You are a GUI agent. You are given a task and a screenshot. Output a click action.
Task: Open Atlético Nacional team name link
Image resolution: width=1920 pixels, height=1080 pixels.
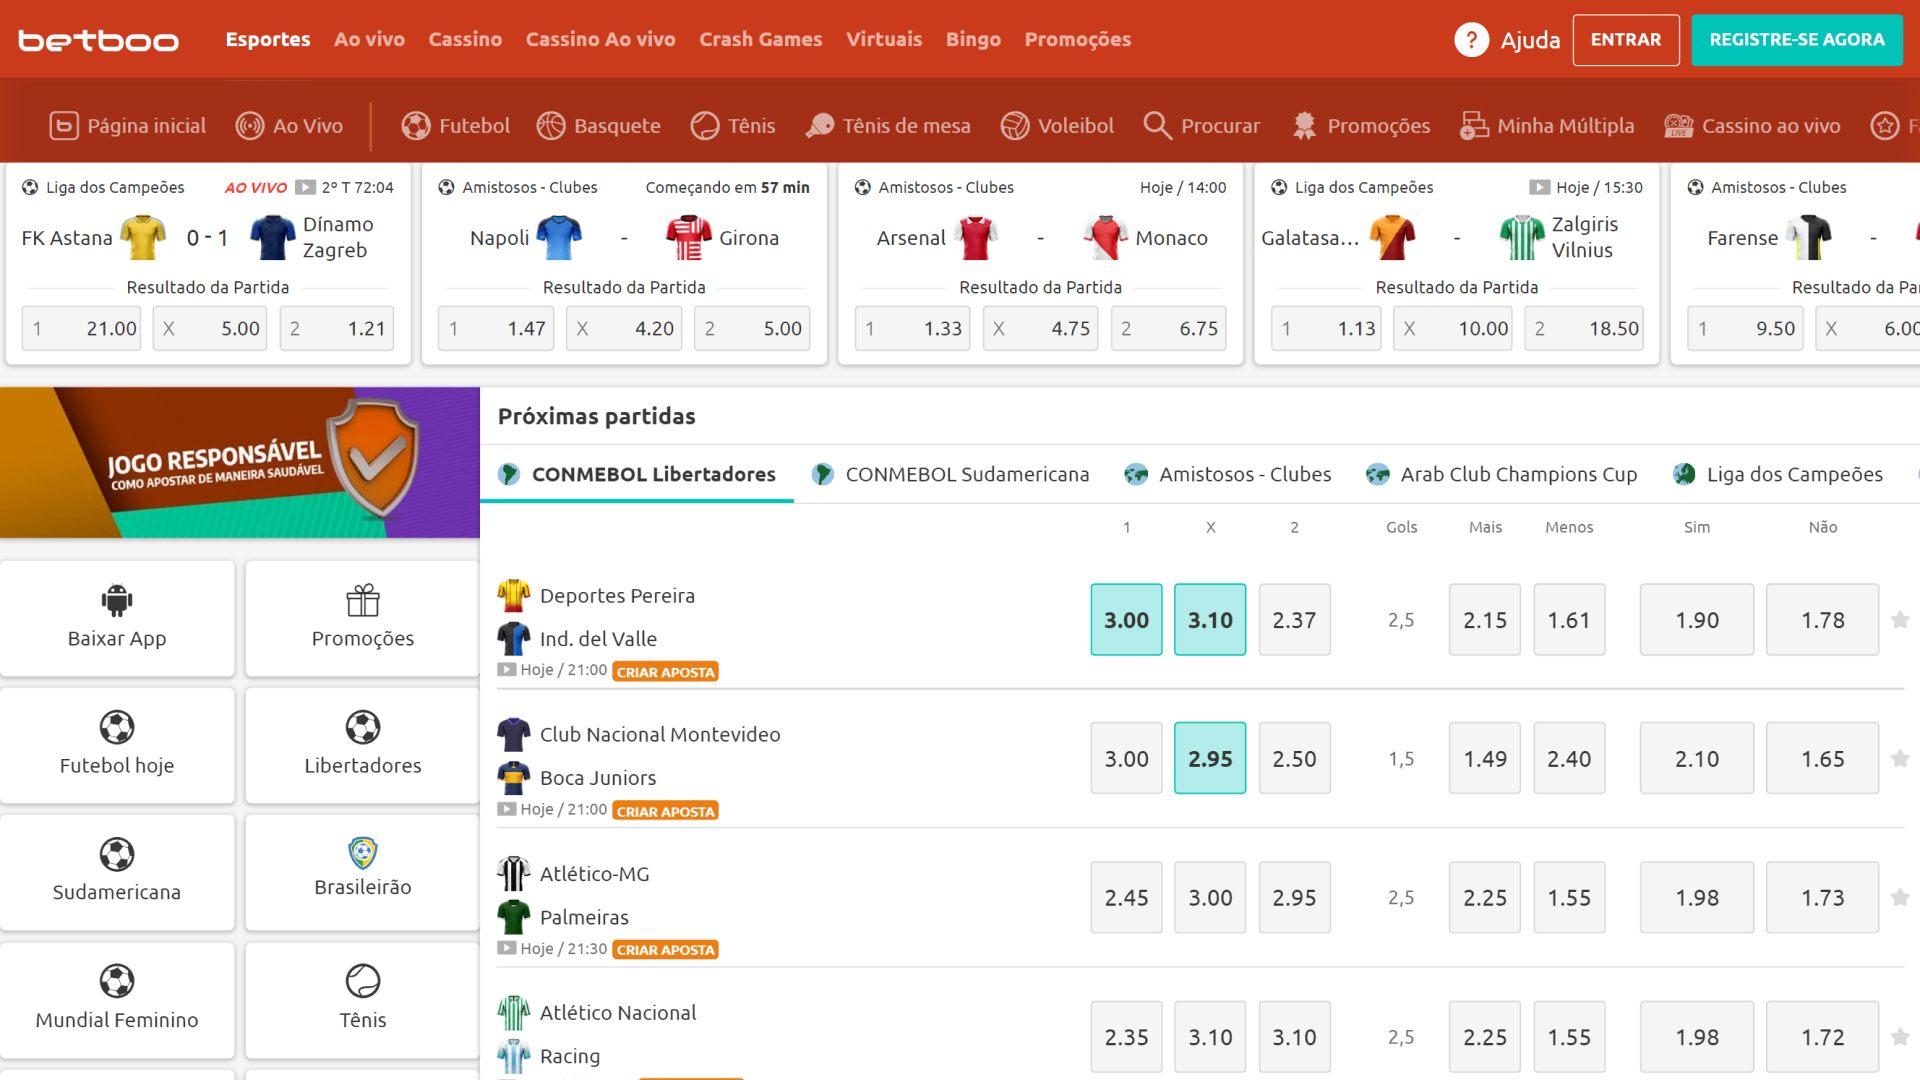point(618,1013)
